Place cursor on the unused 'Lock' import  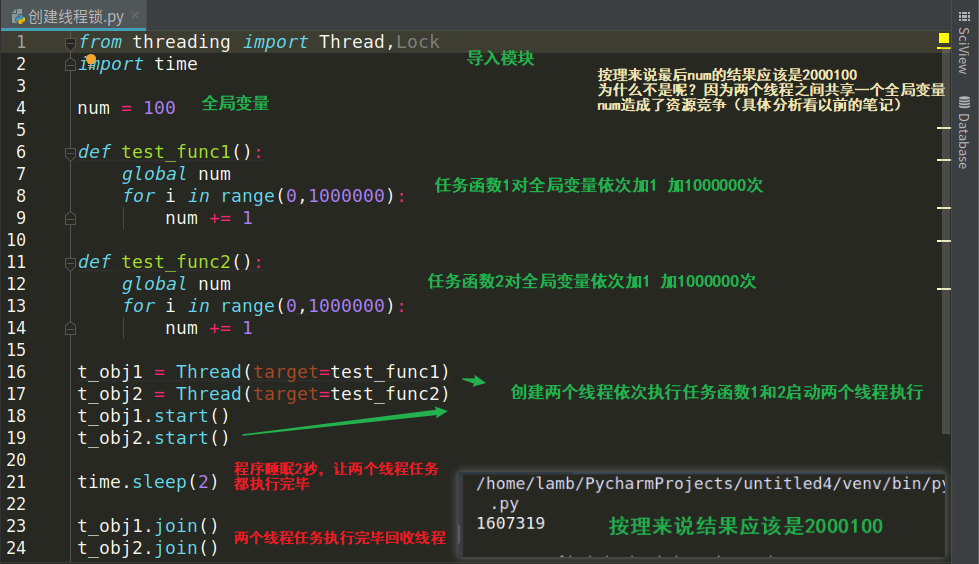coord(418,42)
